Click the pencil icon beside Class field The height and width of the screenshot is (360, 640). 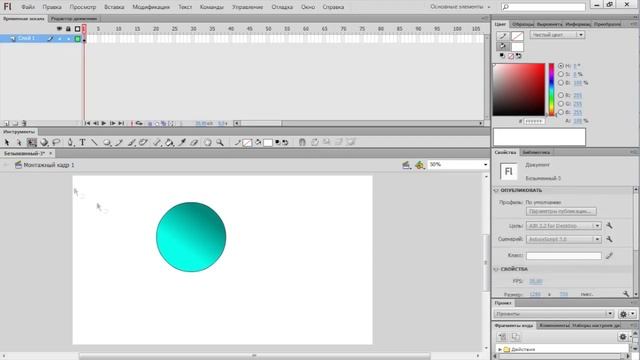tap(609, 256)
